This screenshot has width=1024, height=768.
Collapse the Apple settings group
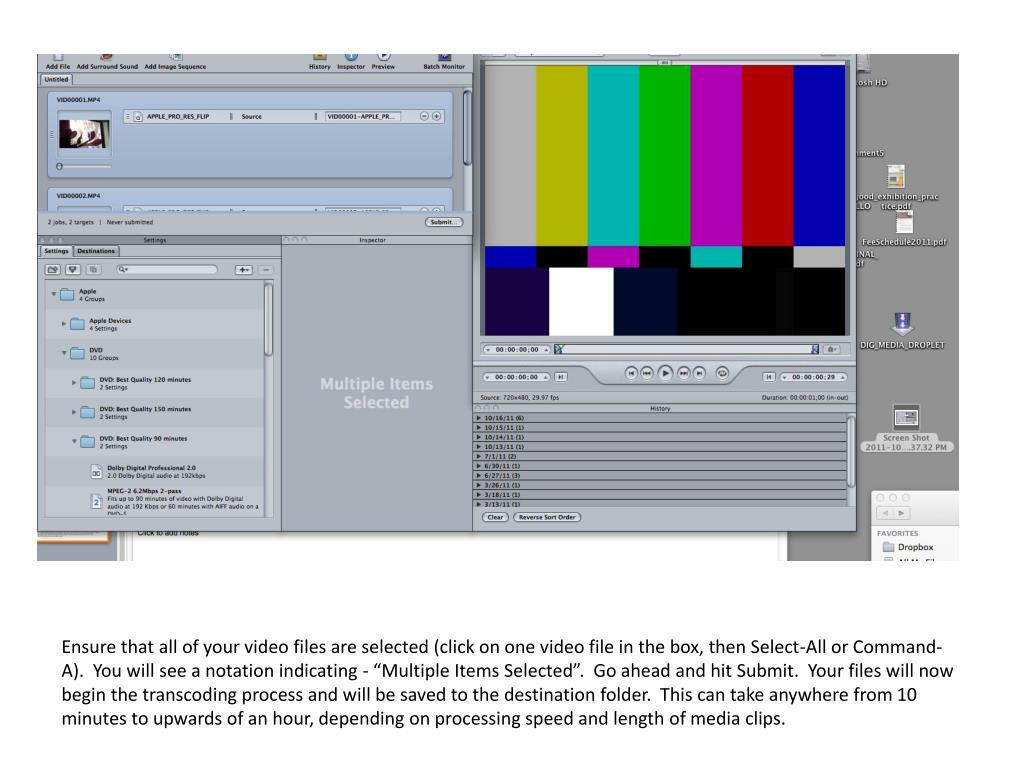54,294
